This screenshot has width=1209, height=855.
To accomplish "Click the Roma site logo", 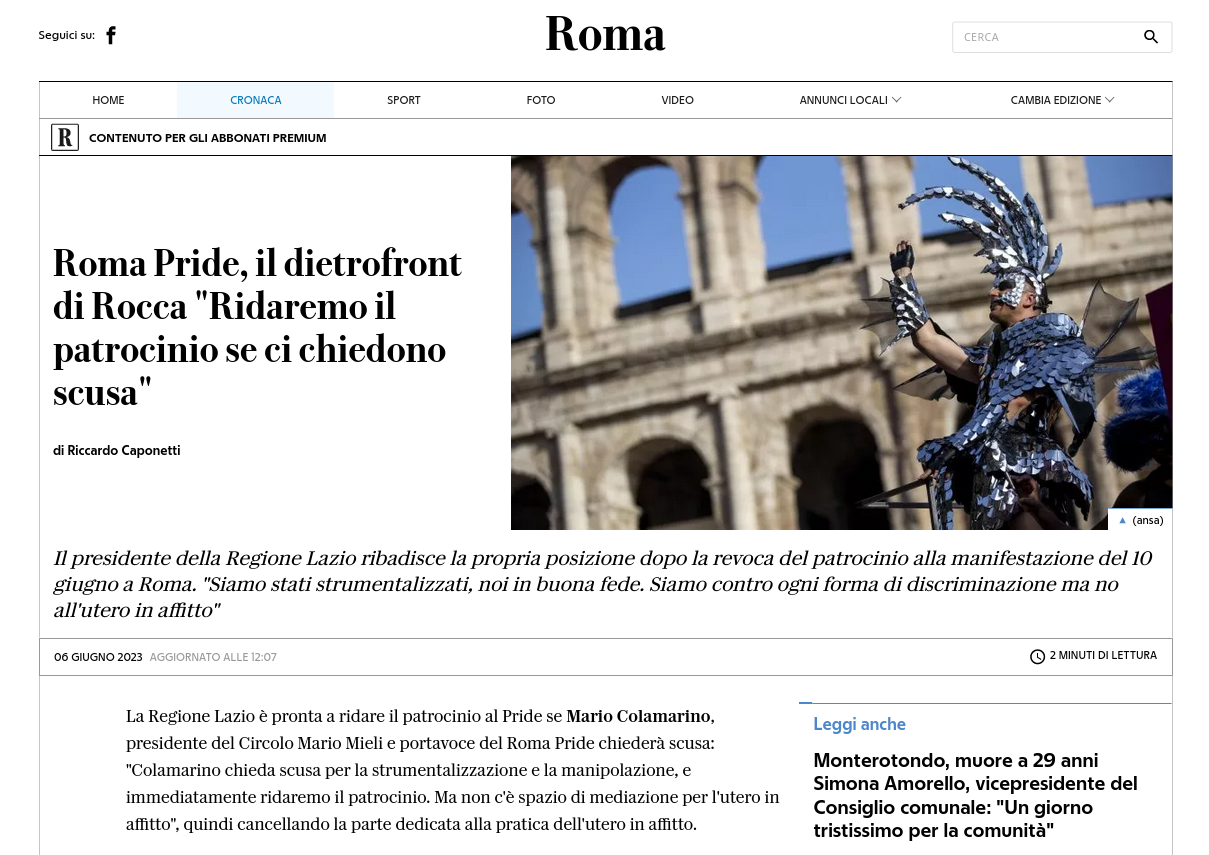I will click(x=605, y=35).
